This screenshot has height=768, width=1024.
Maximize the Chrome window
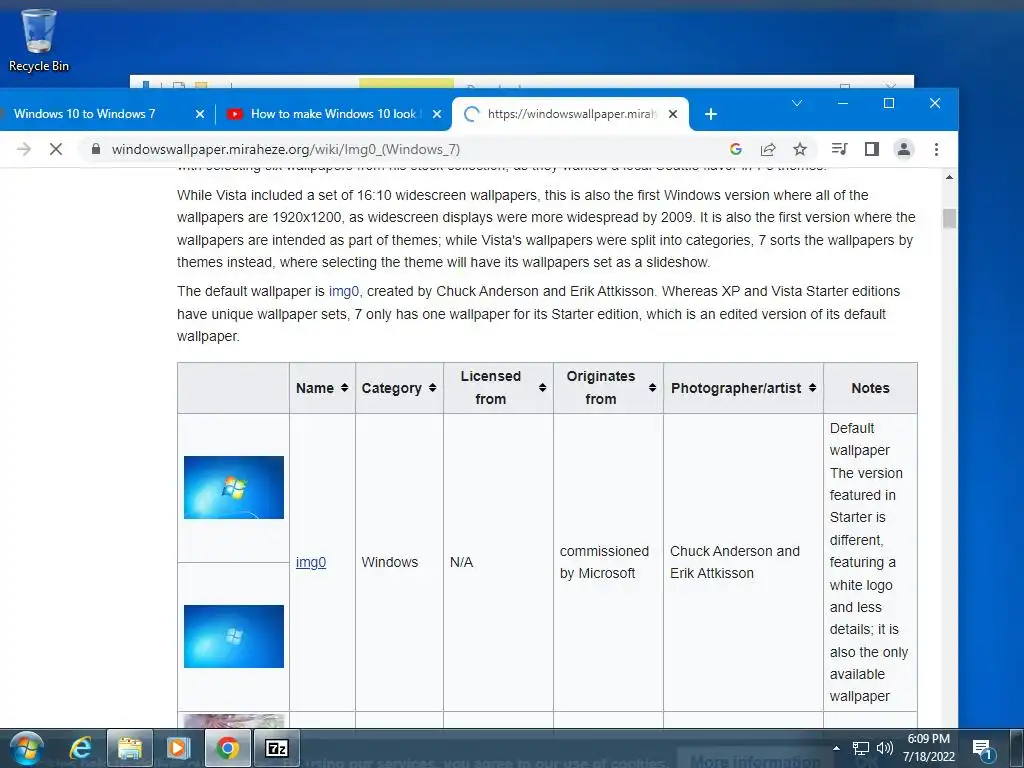point(889,103)
